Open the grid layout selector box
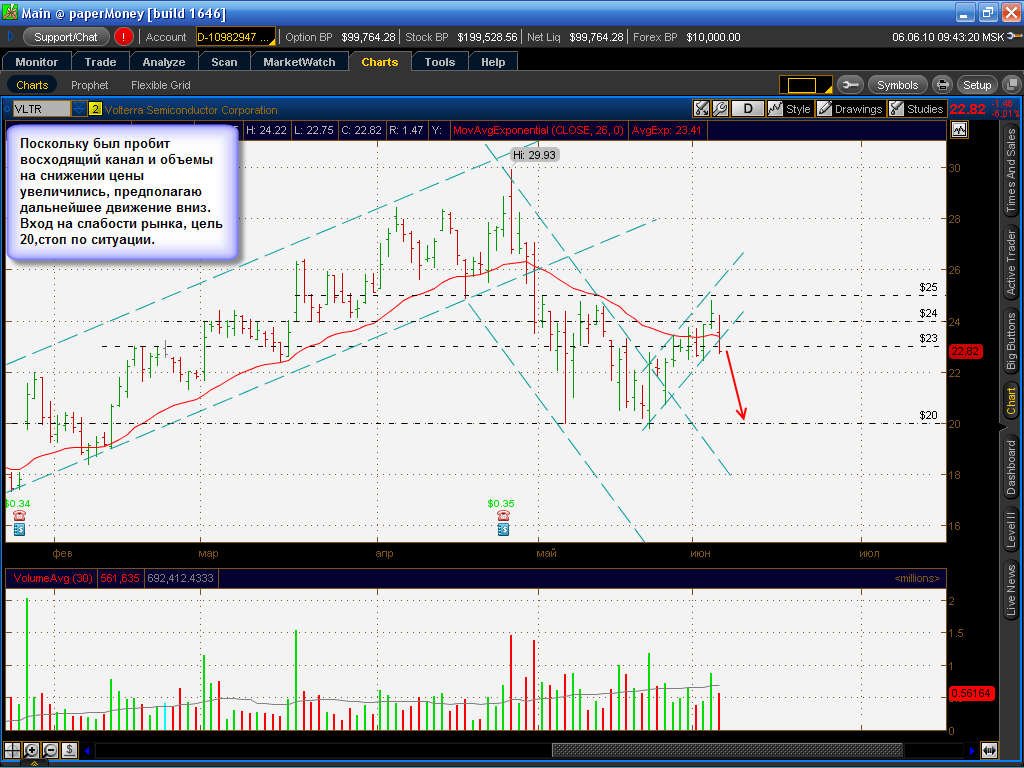The height and width of the screenshot is (768, 1024). 805,85
